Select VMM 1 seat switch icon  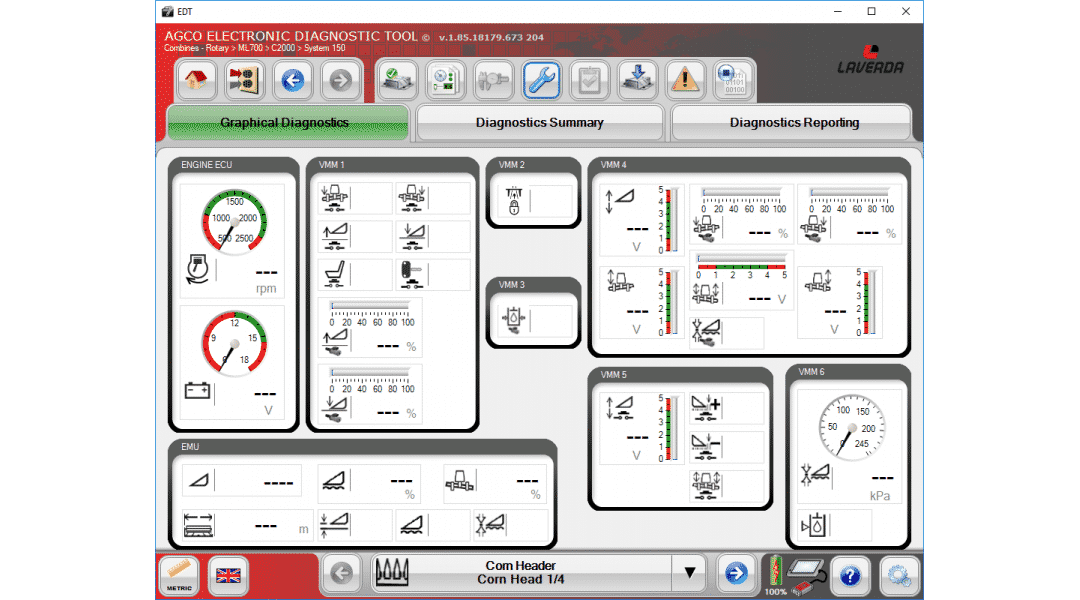335,274
